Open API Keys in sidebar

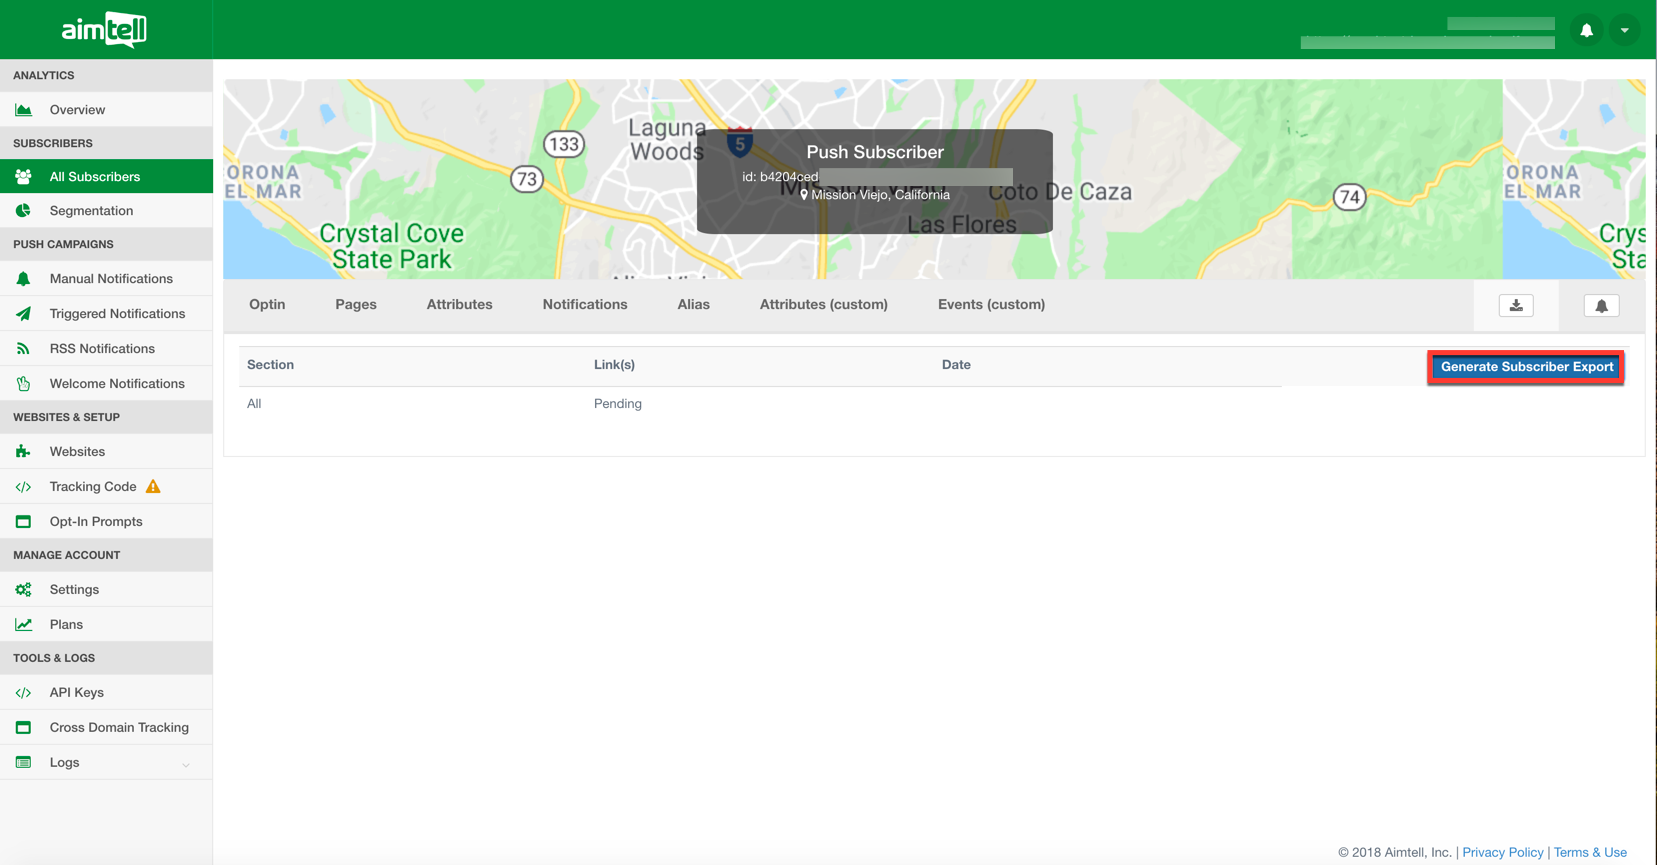[77, 693]
